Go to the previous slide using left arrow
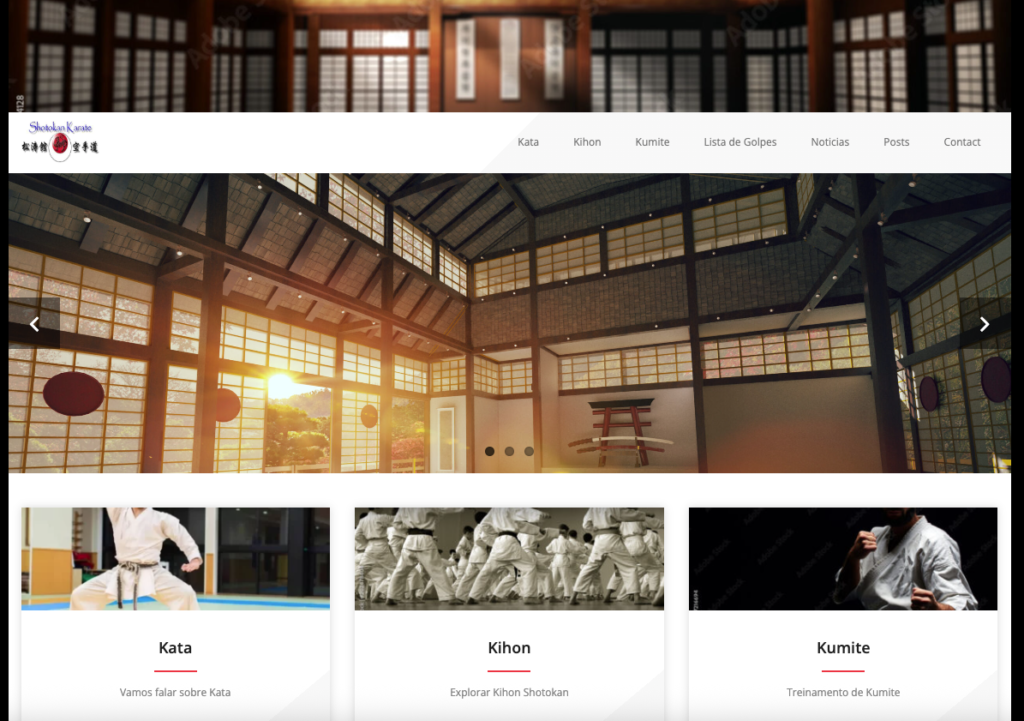1024x721 pixels. coord(34,323)
